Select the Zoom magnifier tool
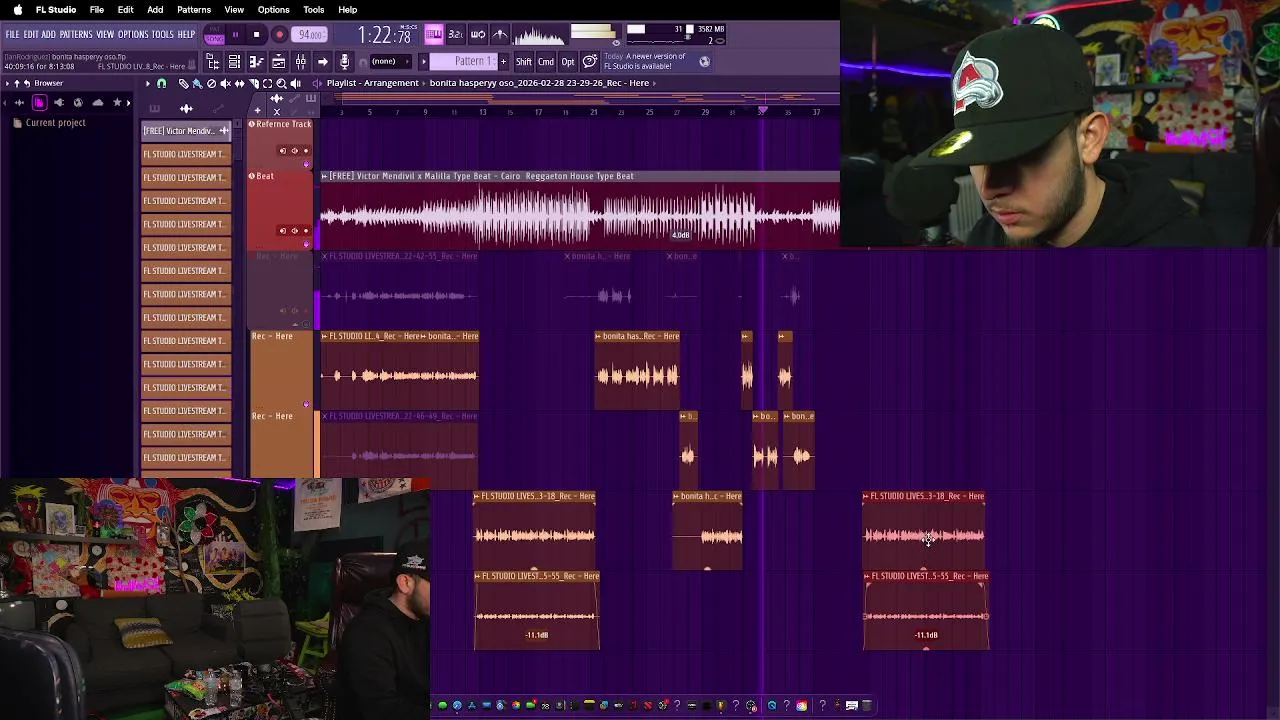The height and width of the screenshot is (720, 1280). (x=281, y=83)
